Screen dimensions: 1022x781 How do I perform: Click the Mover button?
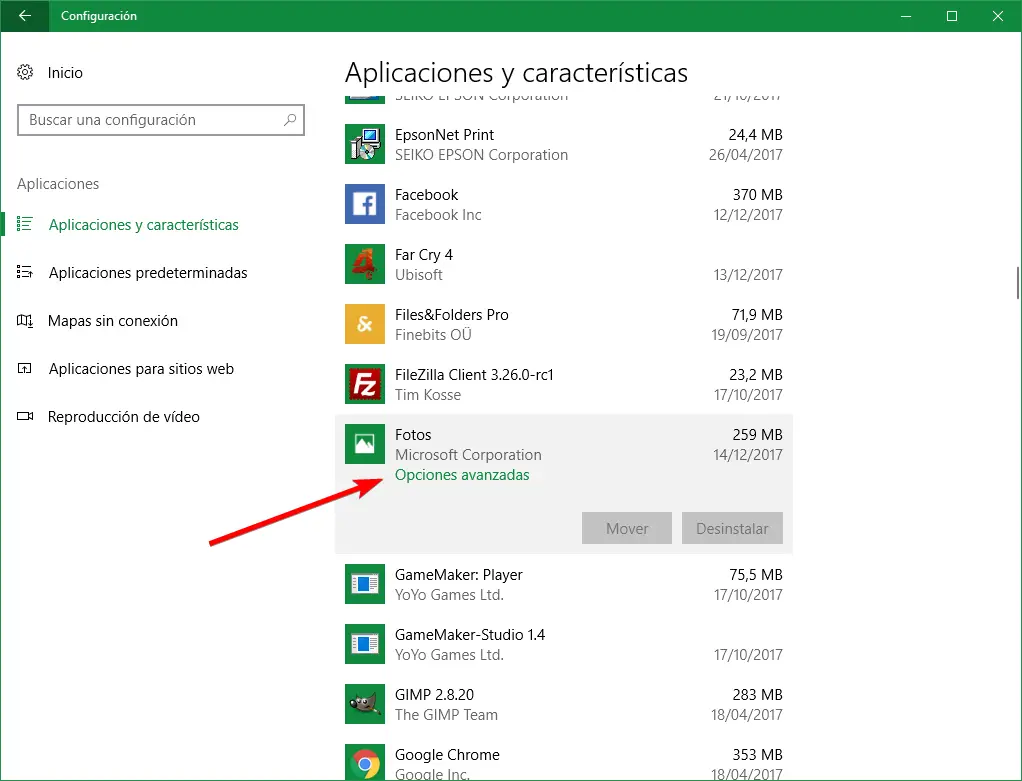pyautogui.click(x=627, y=528)
